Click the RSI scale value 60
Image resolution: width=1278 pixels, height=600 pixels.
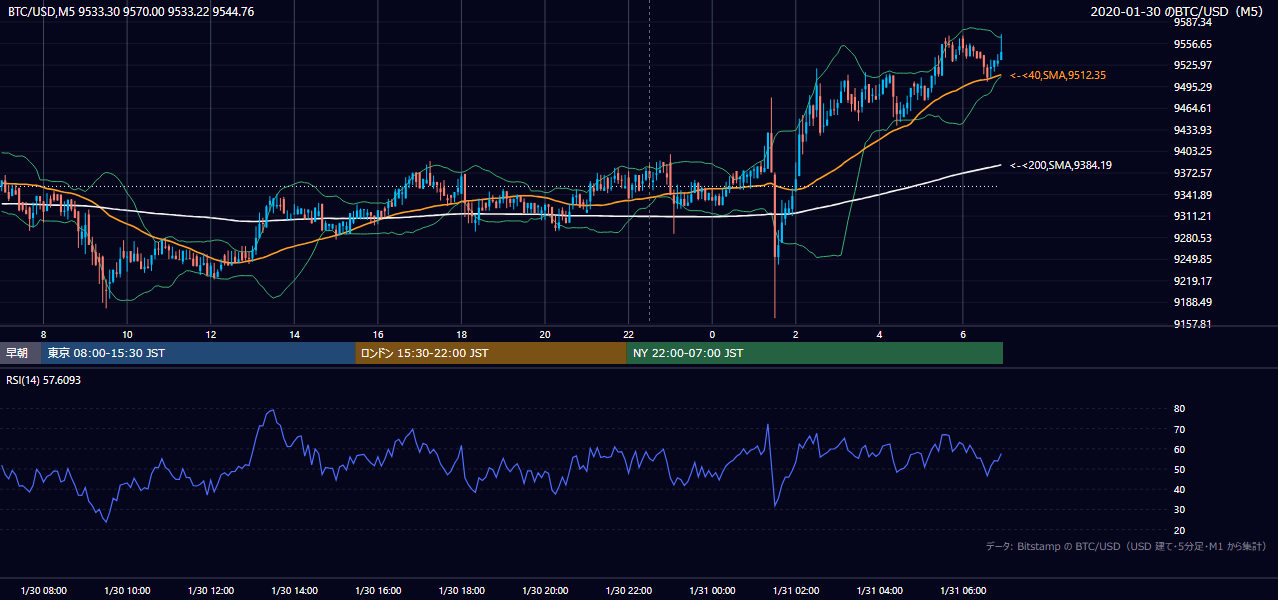[x=1179, y=450]
